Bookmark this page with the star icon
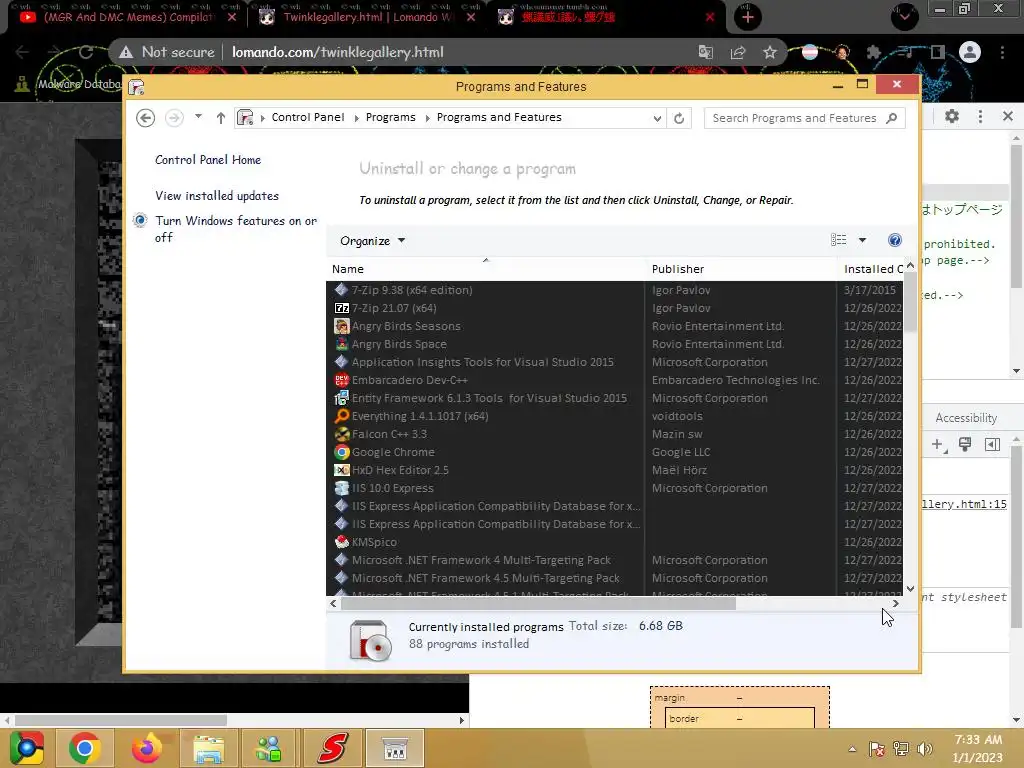This screenshot has width=1024, height=768. tap(770, 52)
